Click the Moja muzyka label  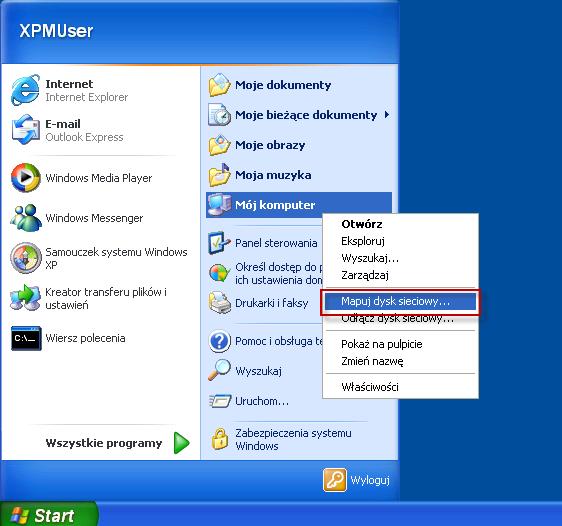[x=273, y=175]
